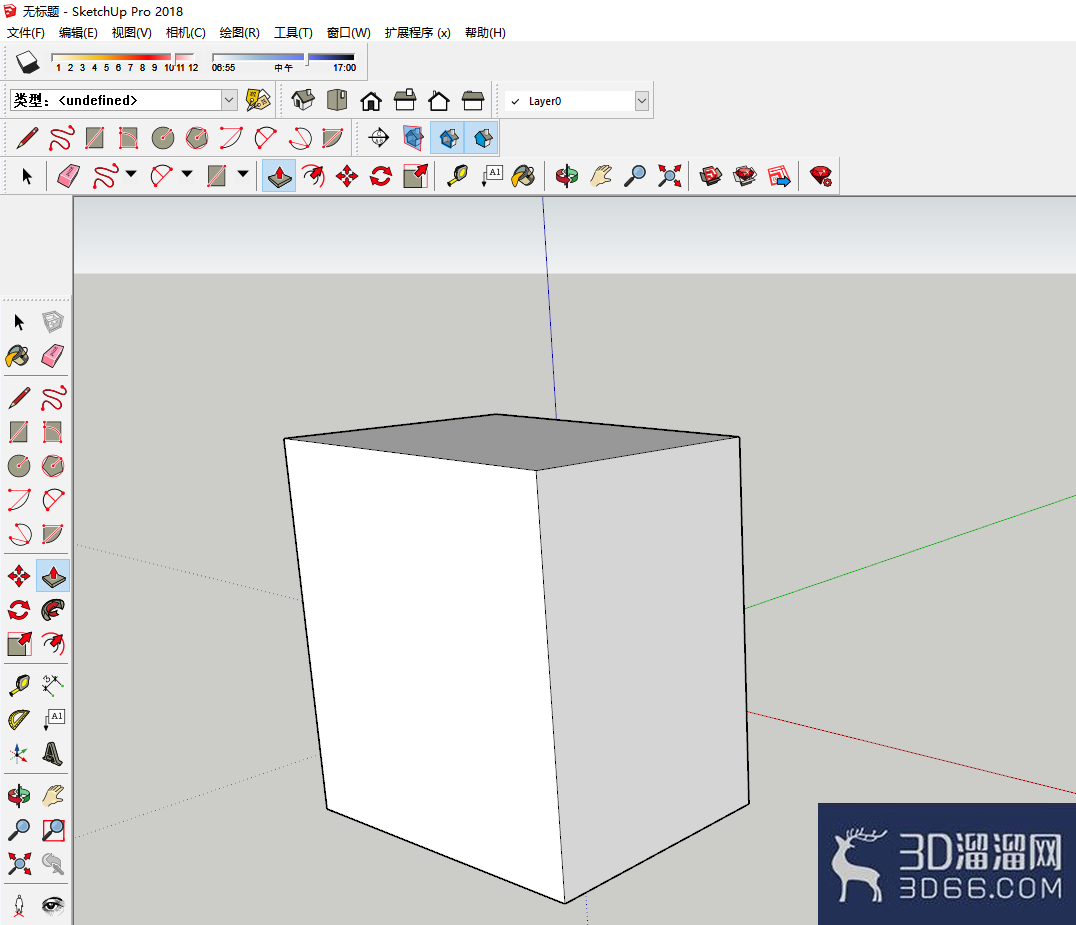The width and height of the screenshot is (1076, 925).
Task: Open the 绘图(R) menu
Action: coord(239,32)
